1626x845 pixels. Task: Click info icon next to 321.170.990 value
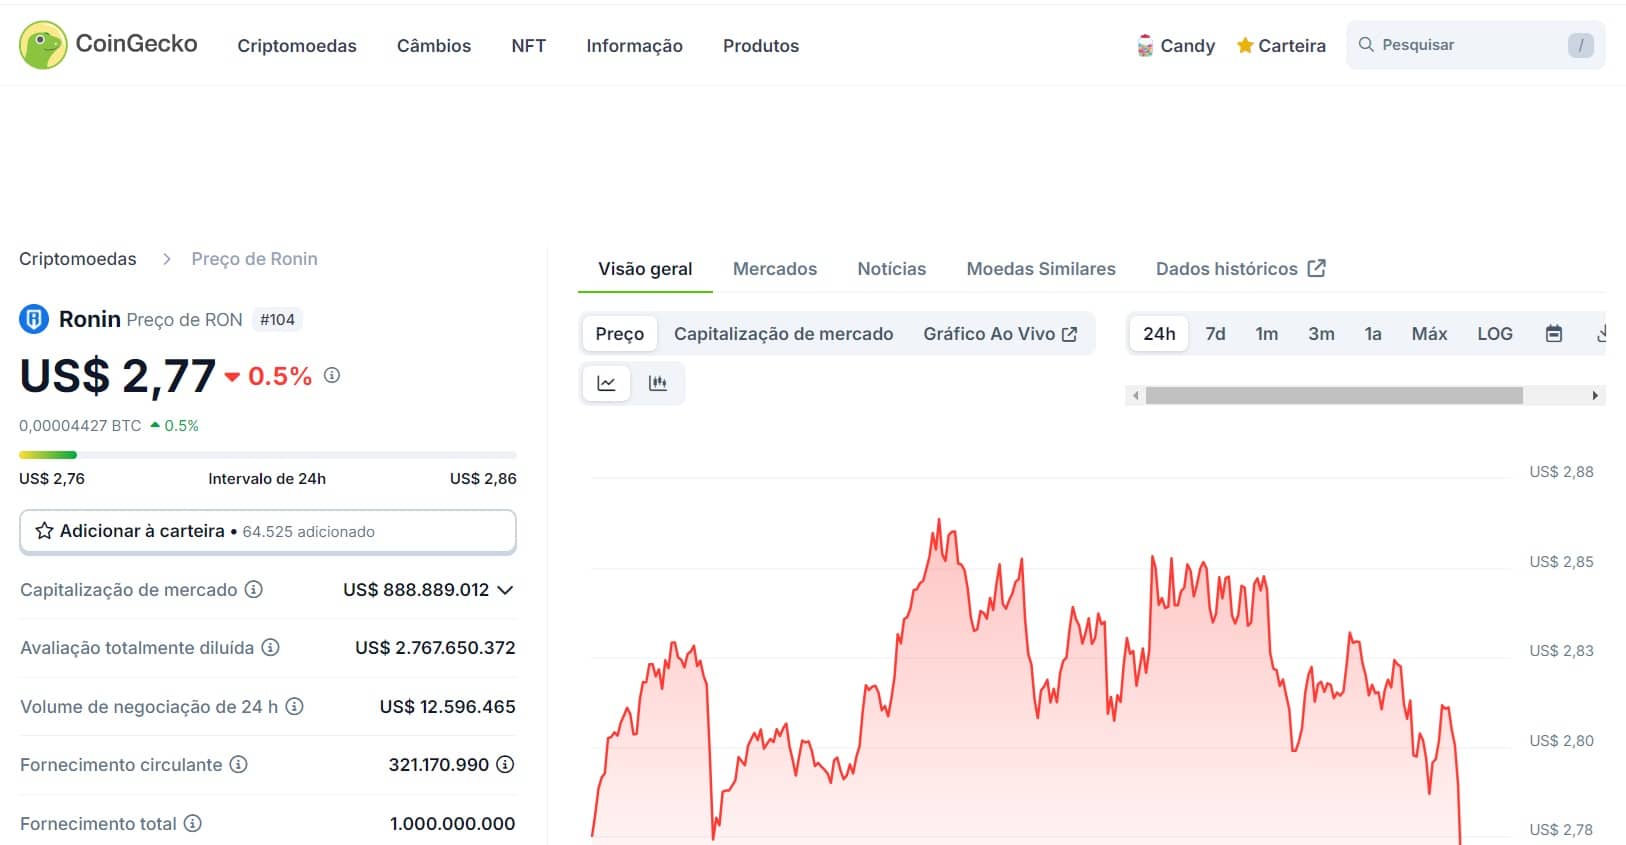[505, 764]
